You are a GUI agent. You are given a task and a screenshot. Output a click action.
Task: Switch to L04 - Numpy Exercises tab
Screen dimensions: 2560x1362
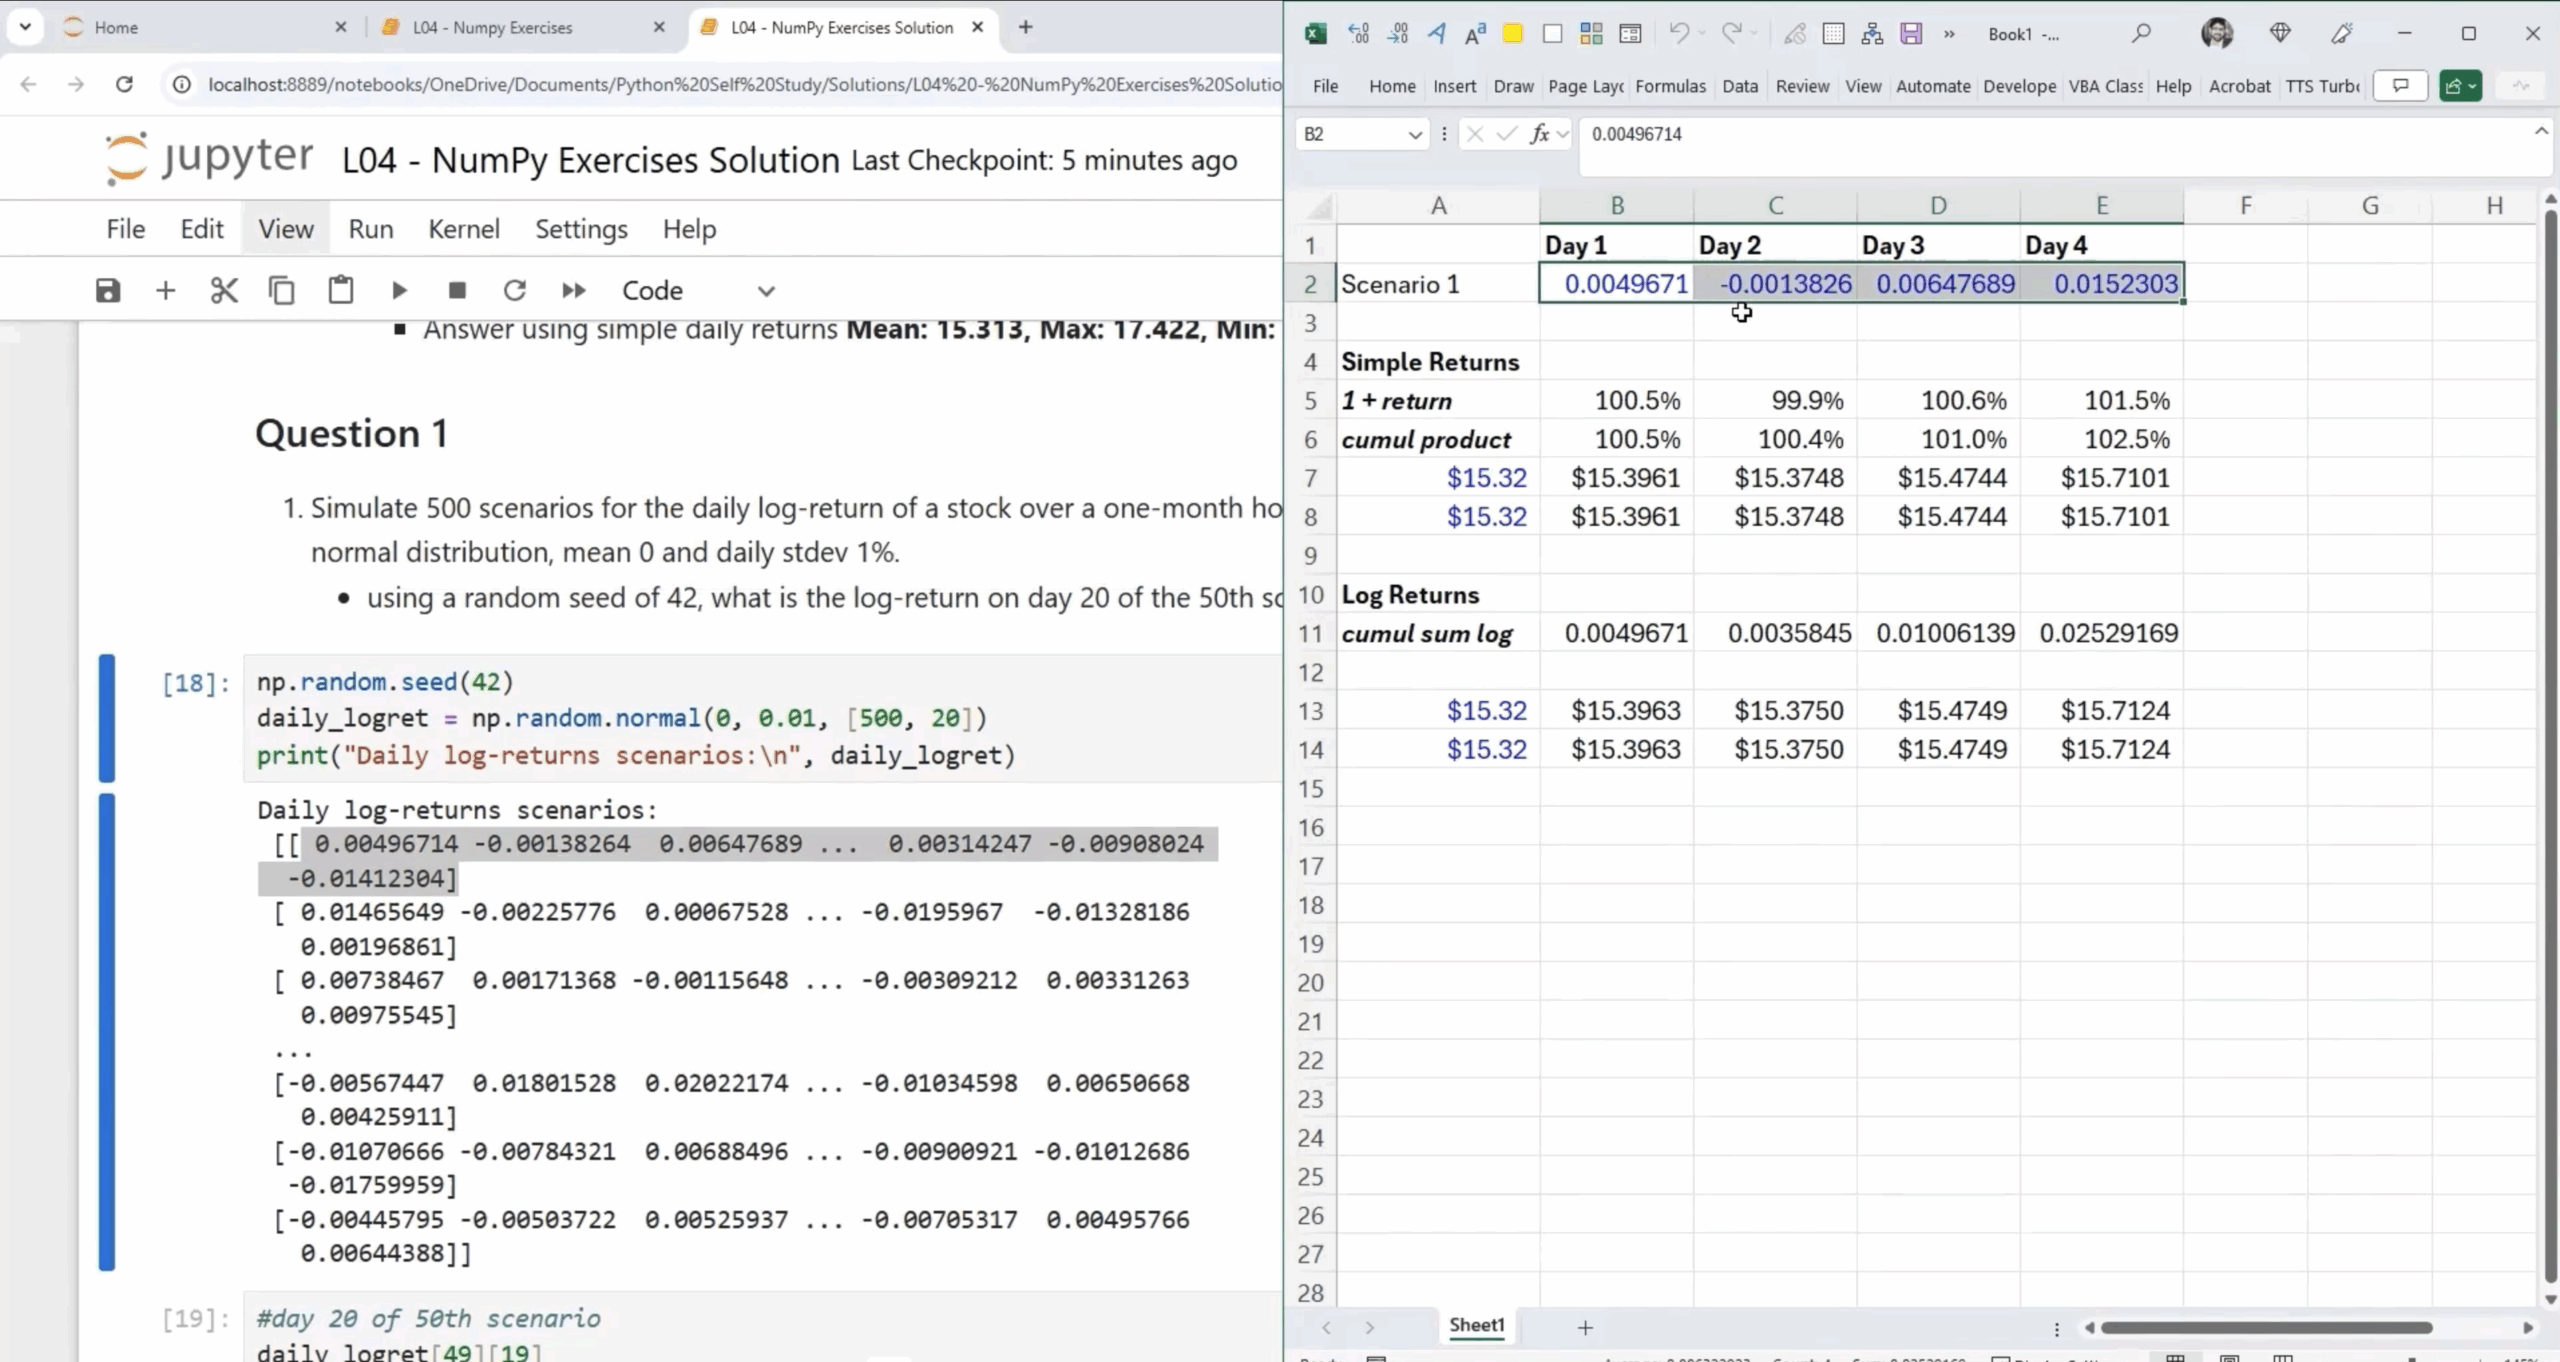(x=492, y=28)
